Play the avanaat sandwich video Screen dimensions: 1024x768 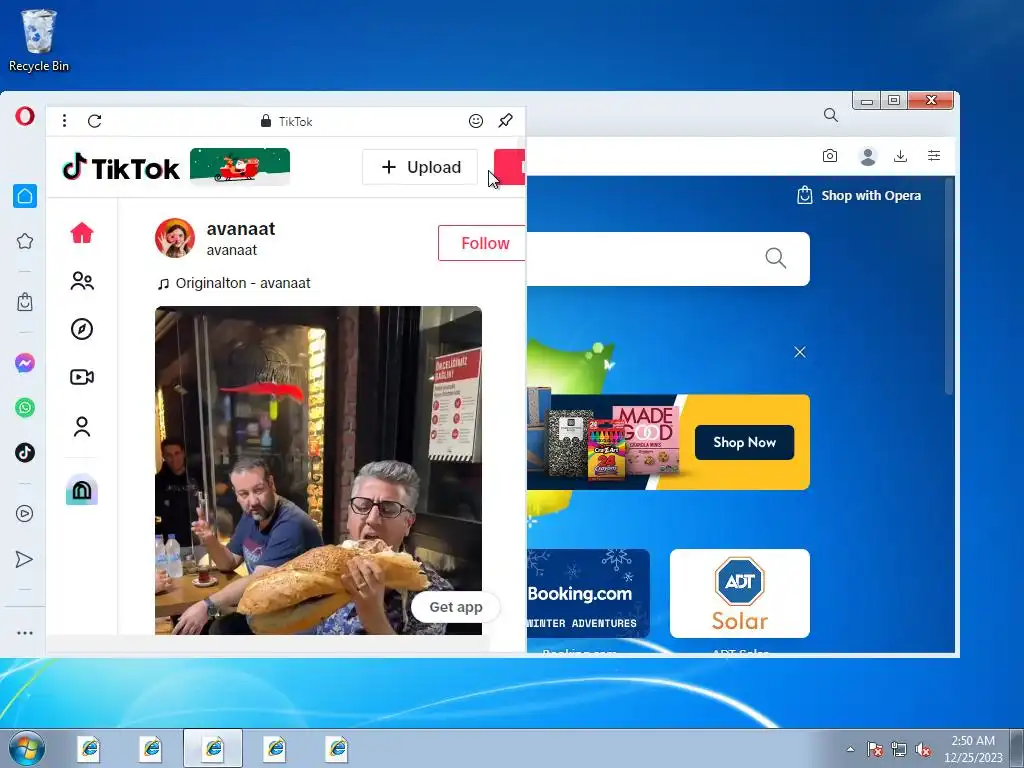[x=319, y=470]
